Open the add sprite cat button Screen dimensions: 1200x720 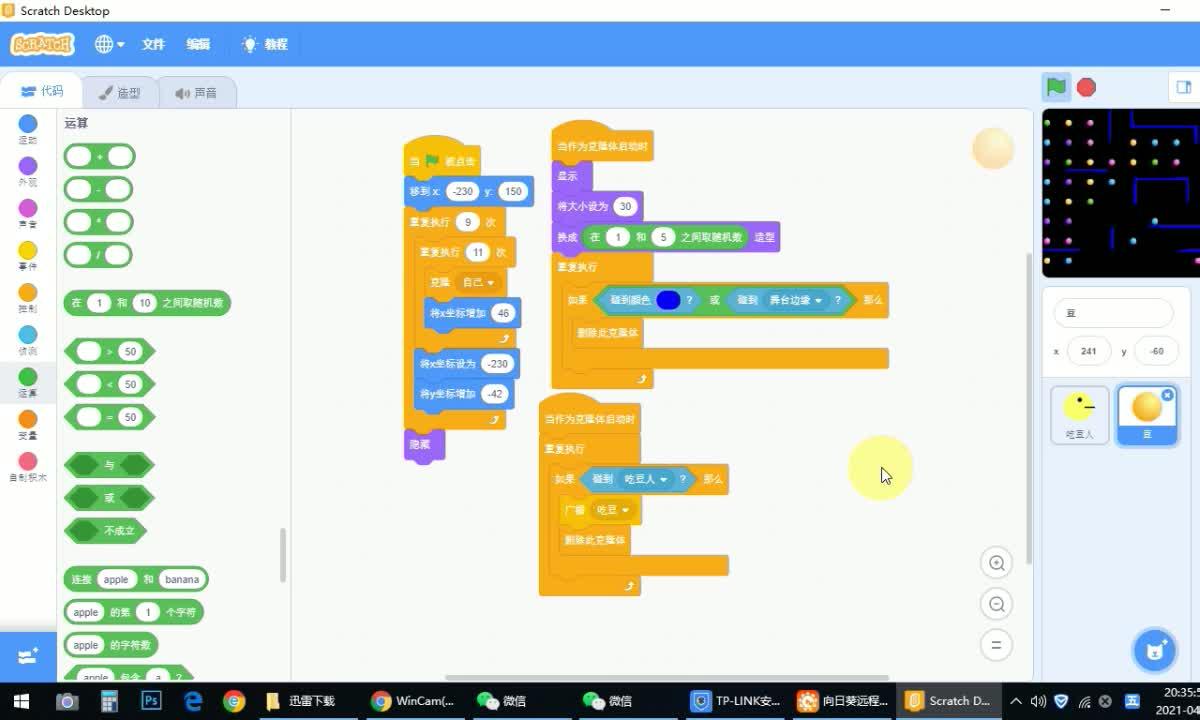tap(1155, 651)
